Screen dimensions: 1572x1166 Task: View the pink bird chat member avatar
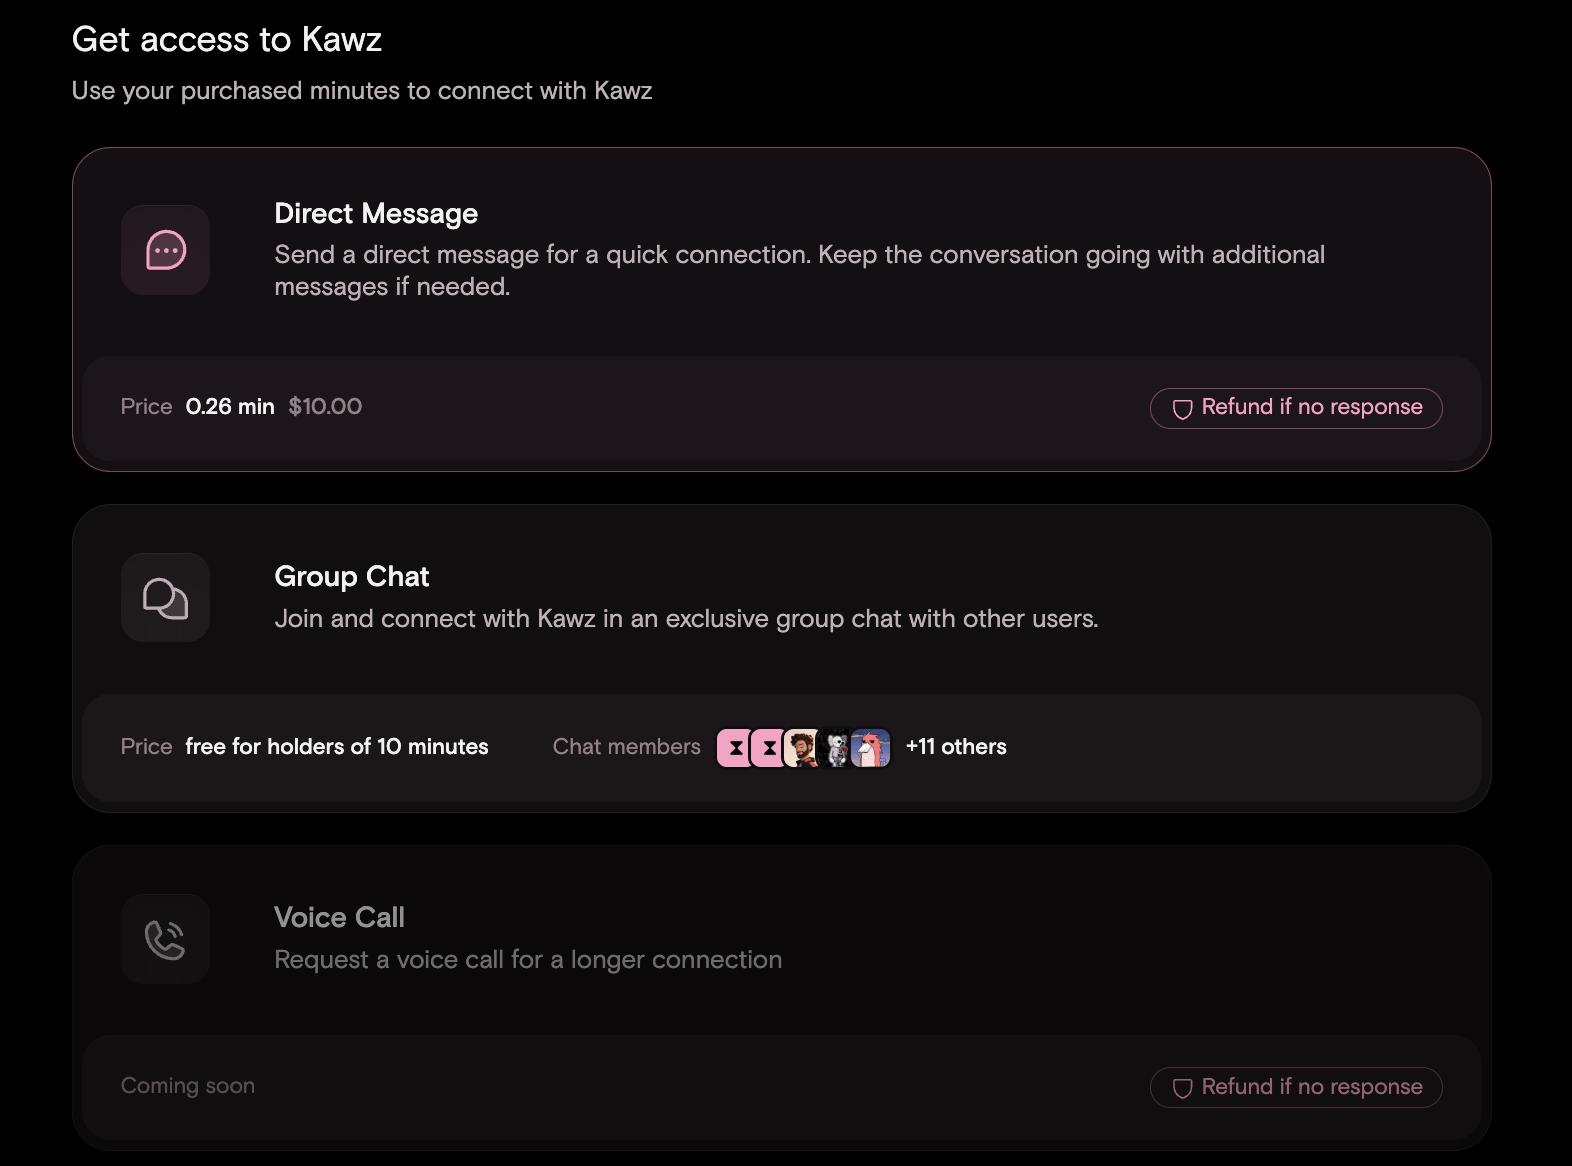click(x=872, y=748)
